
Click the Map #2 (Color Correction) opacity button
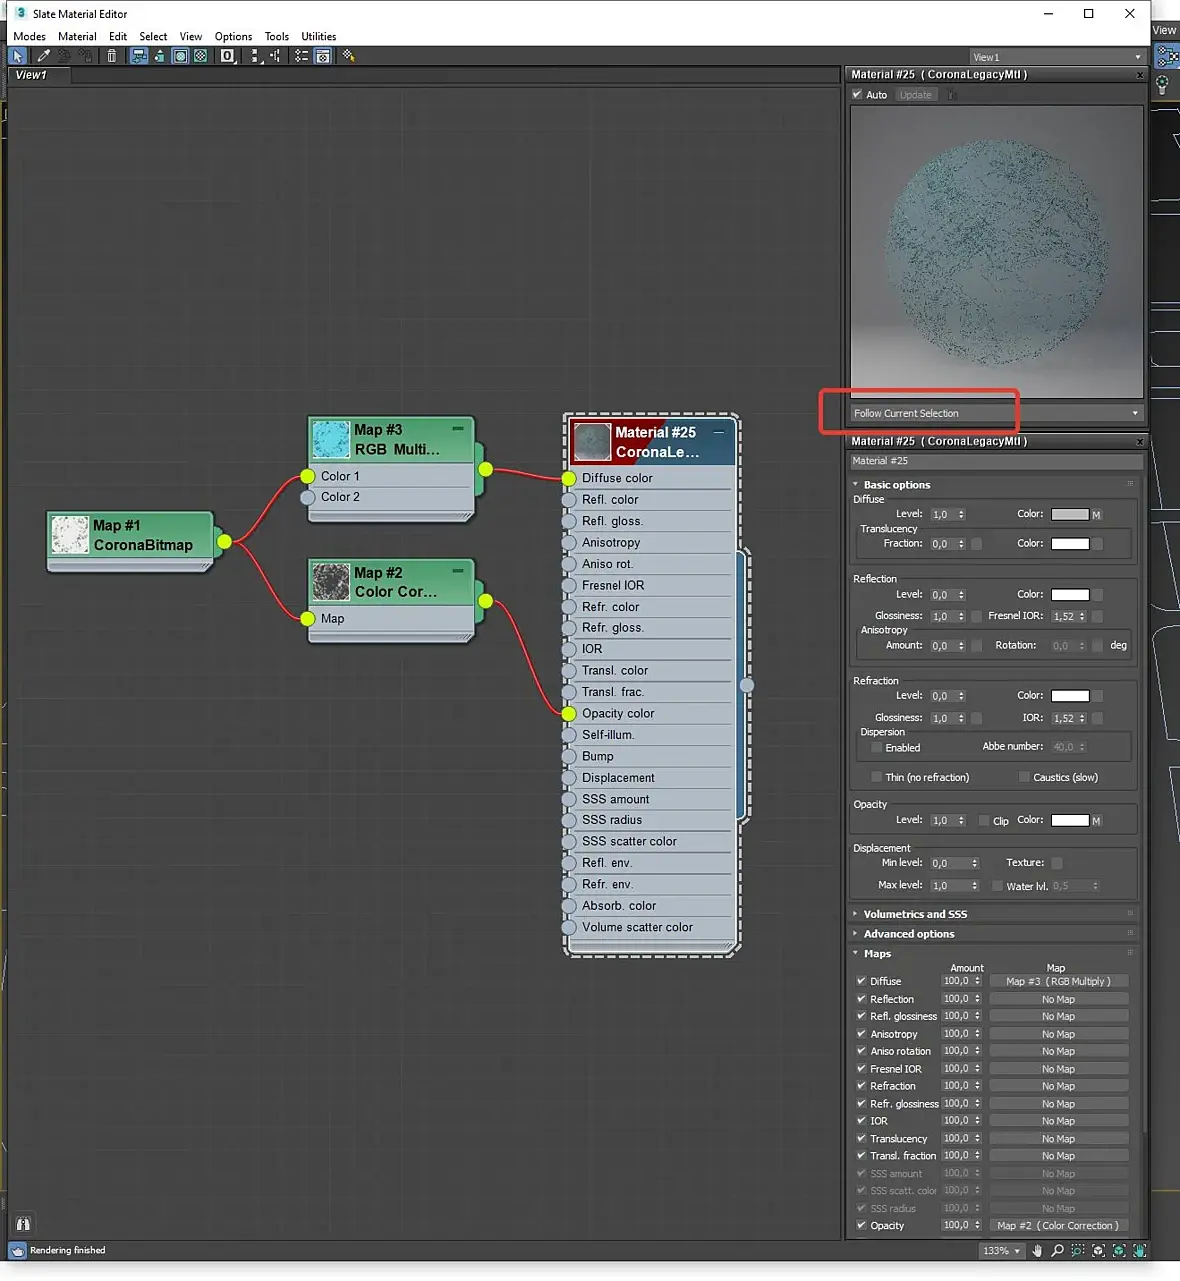[1058, 1225]
